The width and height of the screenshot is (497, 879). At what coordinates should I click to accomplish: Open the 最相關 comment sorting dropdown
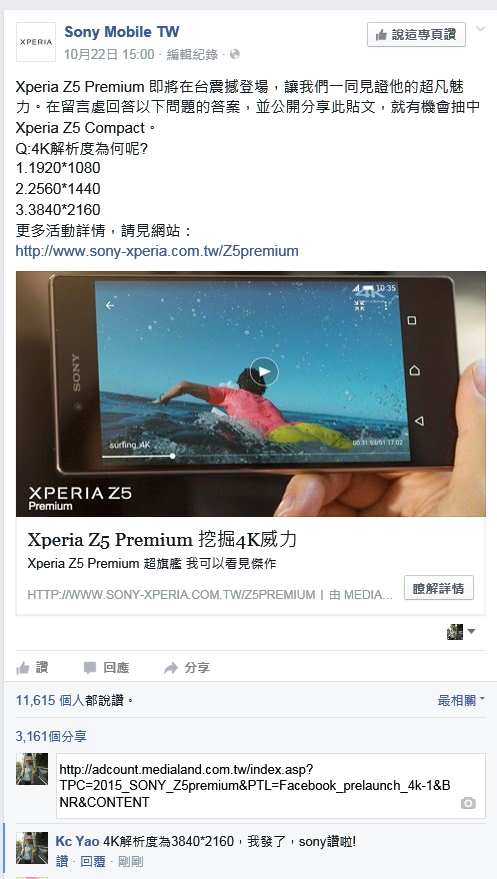(461, 700)
